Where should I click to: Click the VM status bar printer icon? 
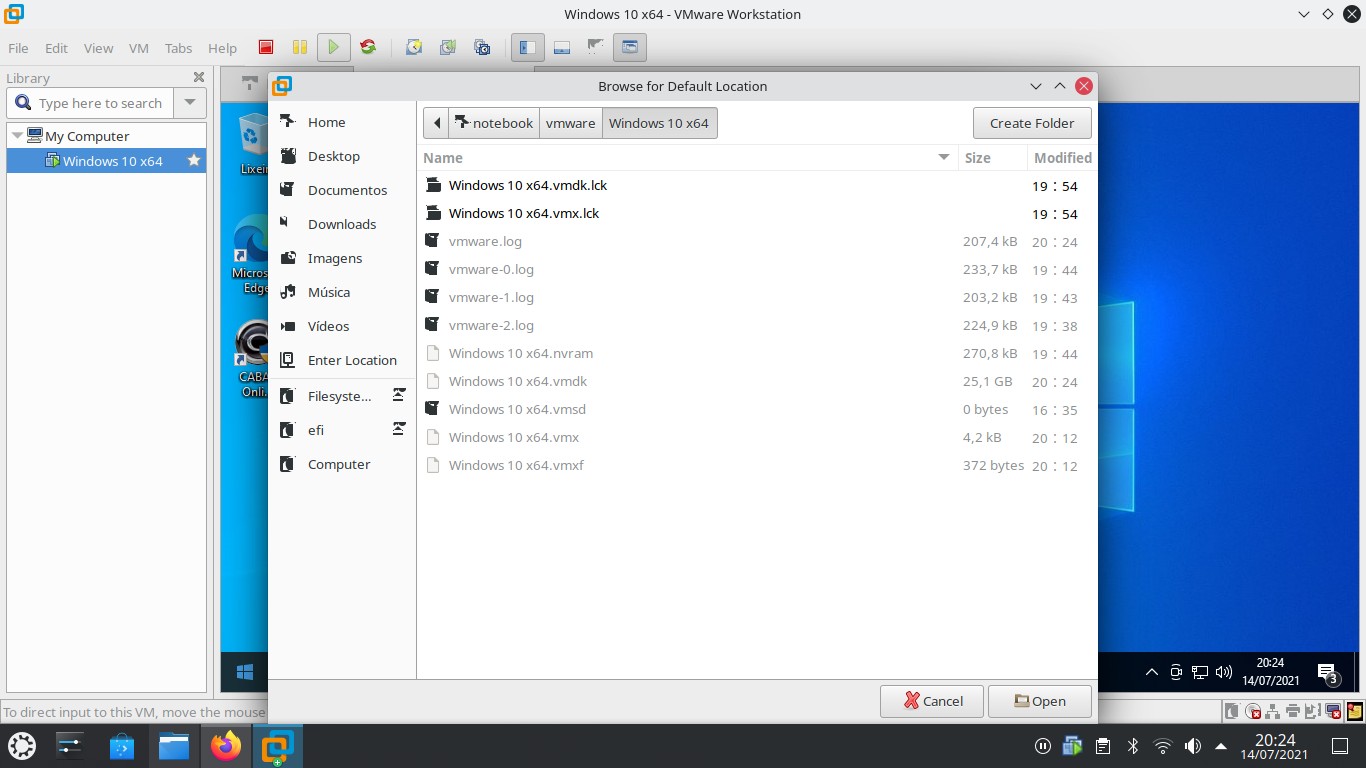click(1292, 711)
